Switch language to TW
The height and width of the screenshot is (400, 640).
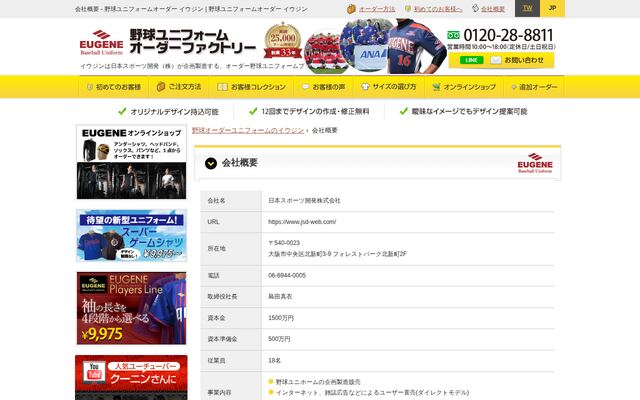(527, 8)
